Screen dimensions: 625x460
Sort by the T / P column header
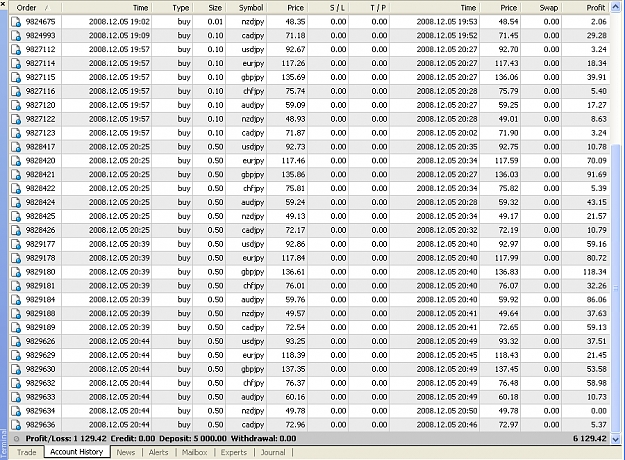click(369, 8)
